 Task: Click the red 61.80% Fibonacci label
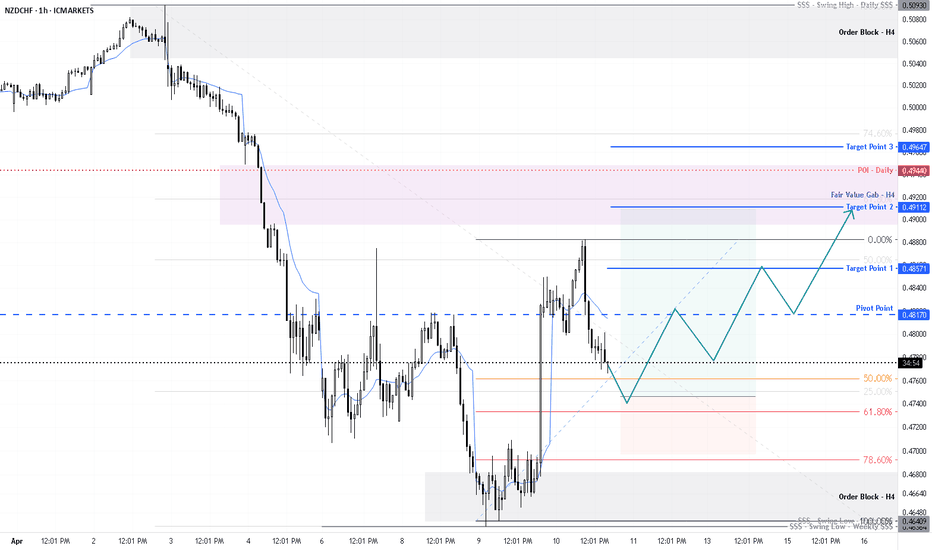pyautogui.click(x=877, y=411)
